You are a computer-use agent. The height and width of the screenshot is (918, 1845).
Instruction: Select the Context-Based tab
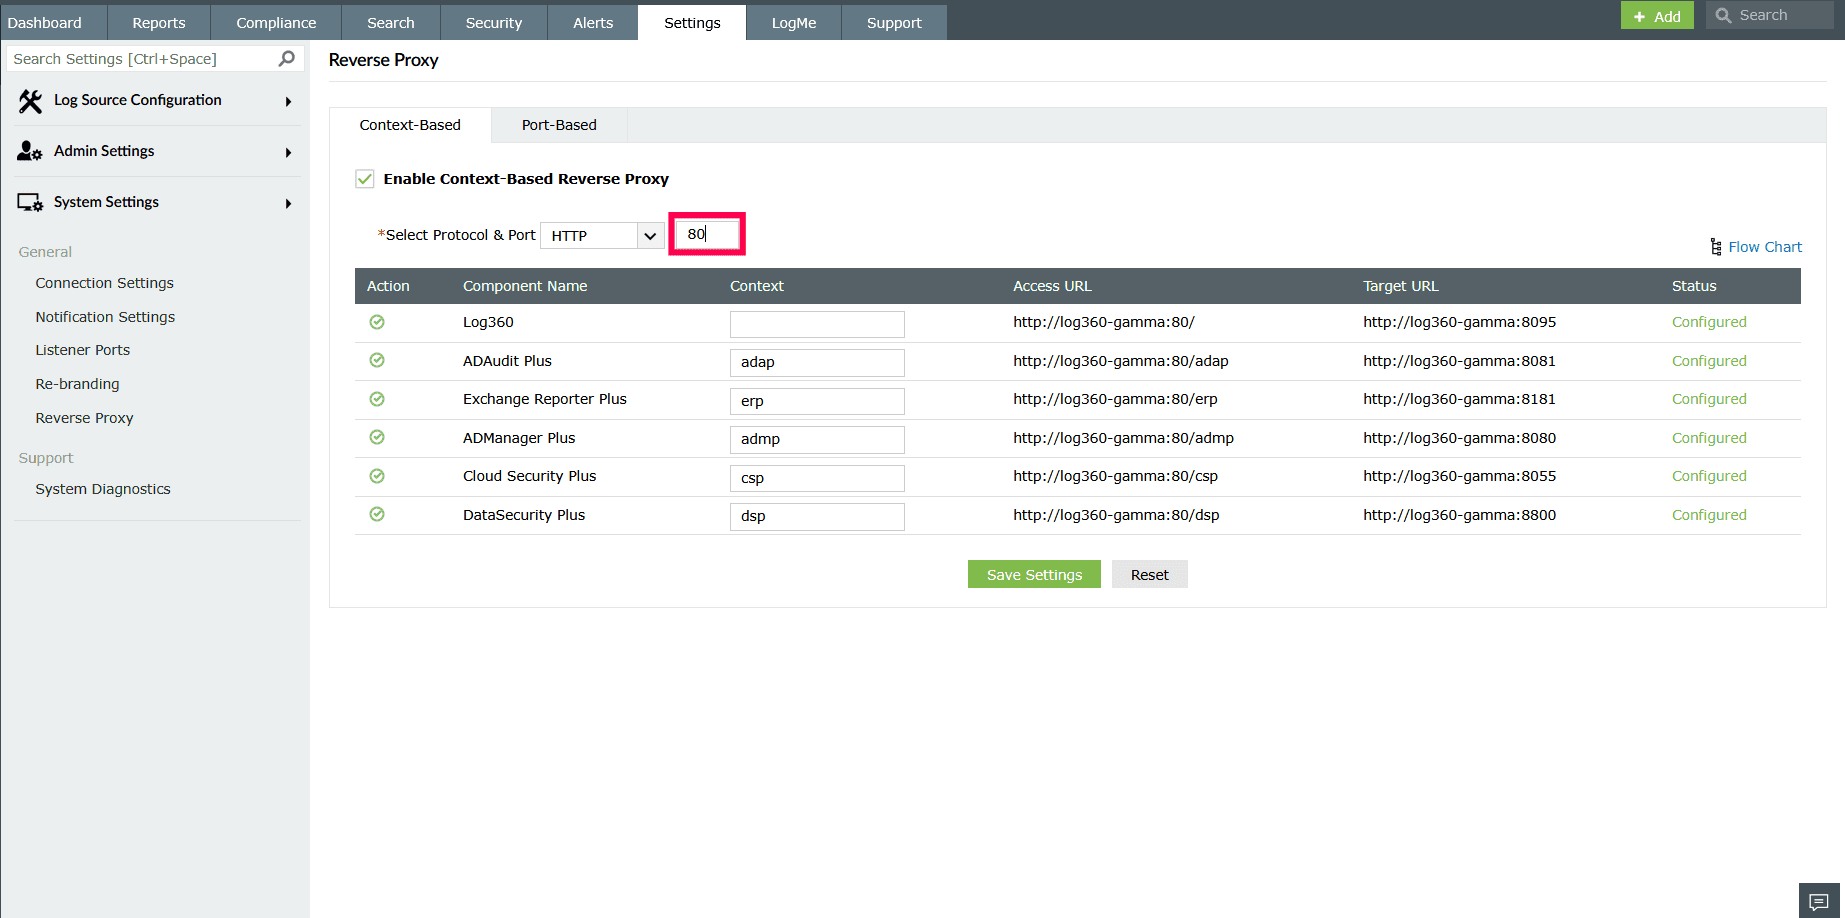click(x=410, y=125)
